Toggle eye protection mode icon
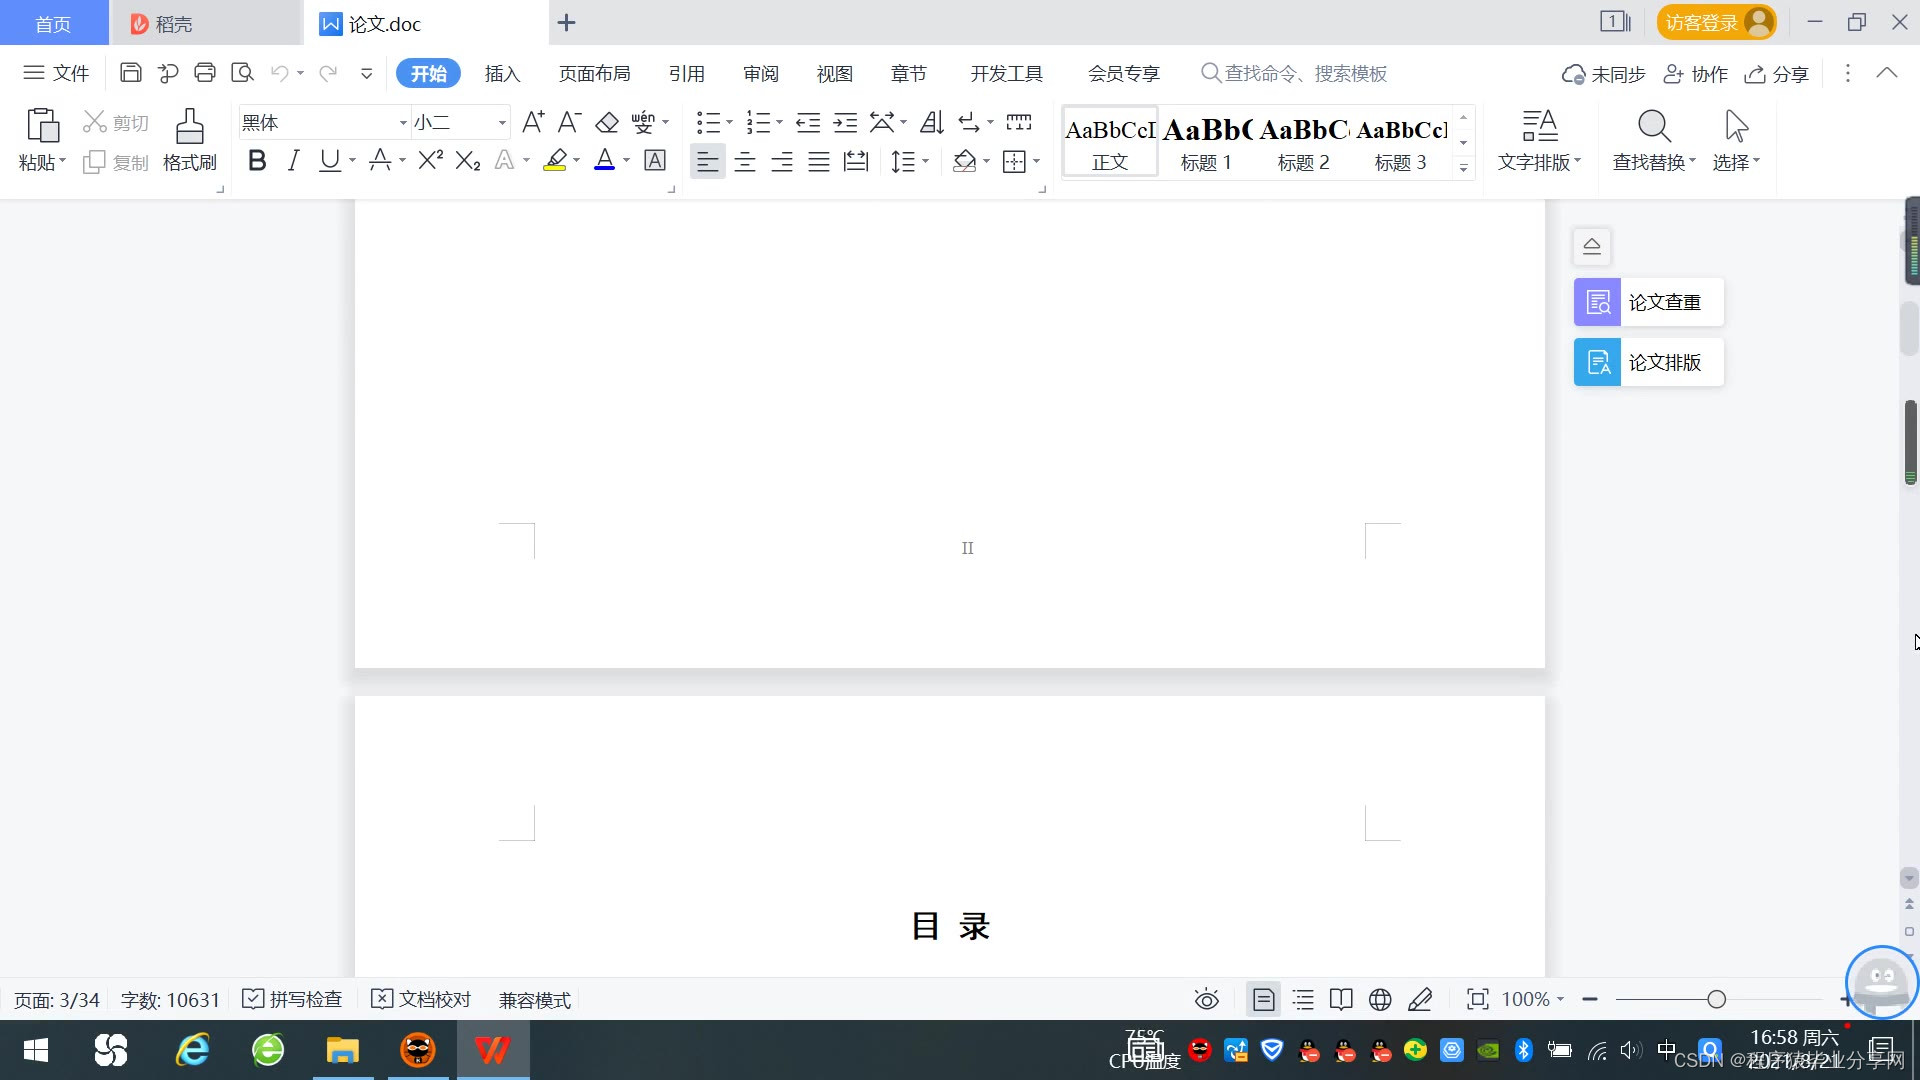 (1207, 999)
